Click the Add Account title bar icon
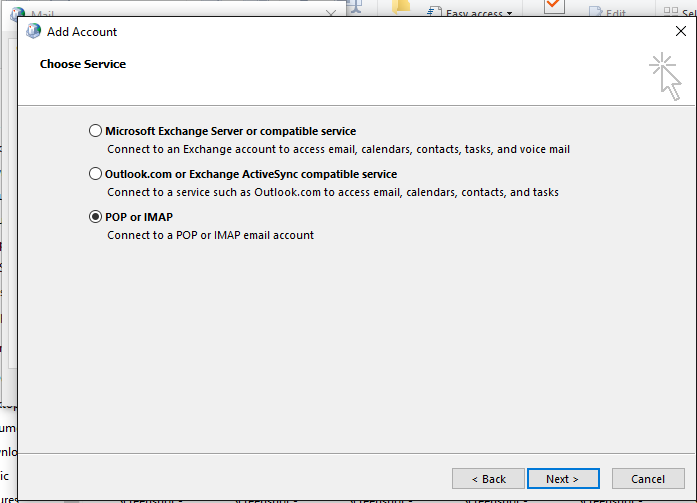697x503 pixels. pos(34,32)
